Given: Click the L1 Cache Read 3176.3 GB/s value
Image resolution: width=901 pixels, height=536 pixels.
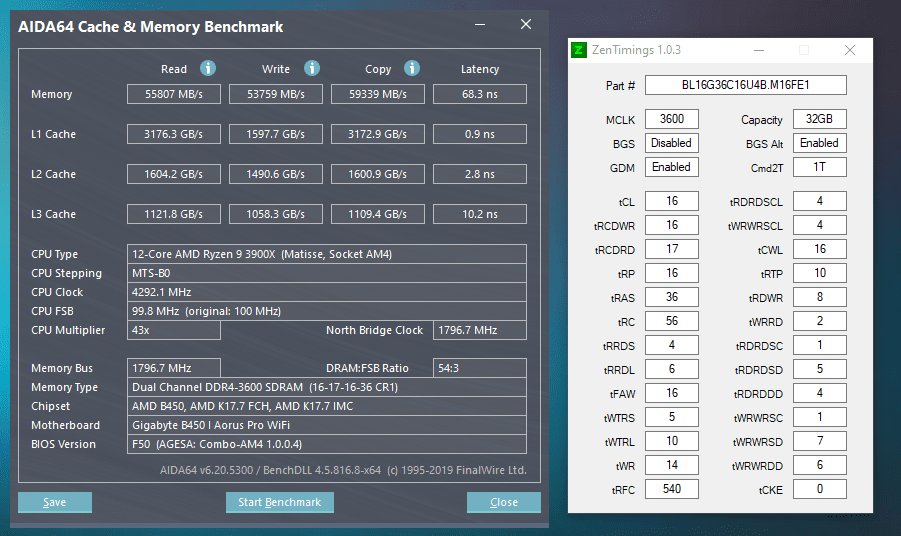Looking at the screenshot, I should click(x=174, y=134).
